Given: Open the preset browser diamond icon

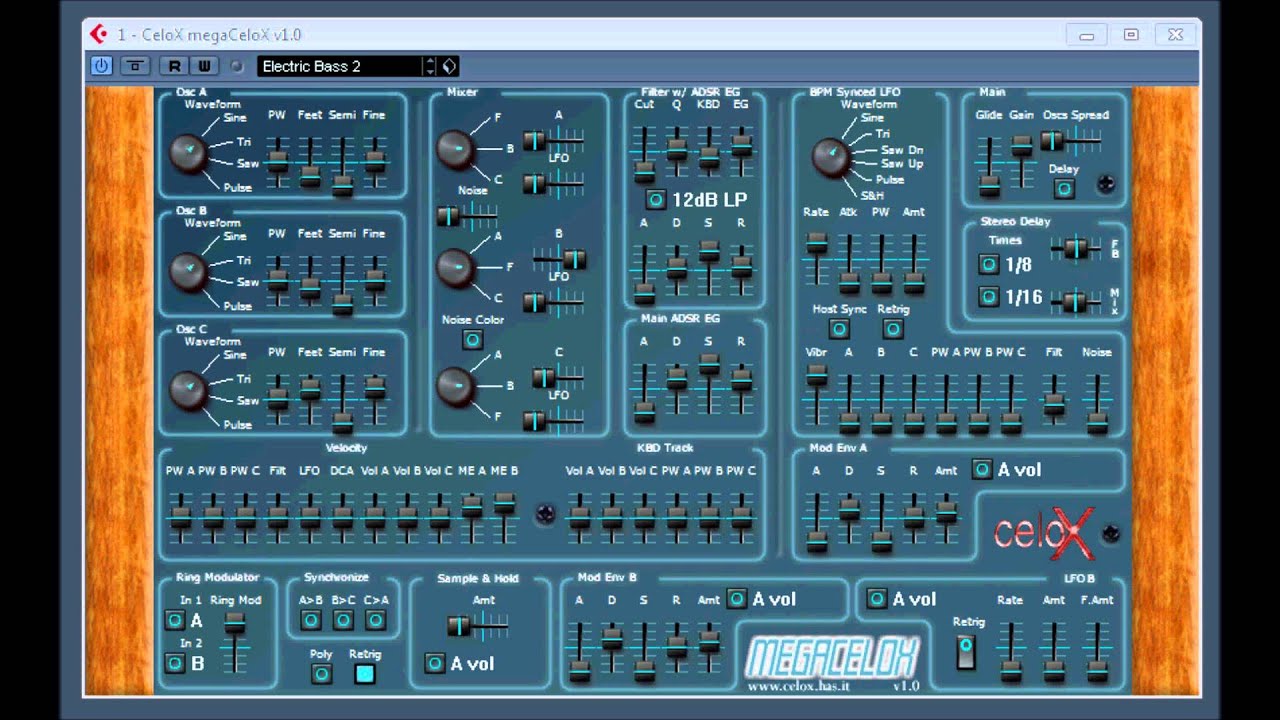Looking at the screenshot, I should pyautogui.click(x=449, y=66).
